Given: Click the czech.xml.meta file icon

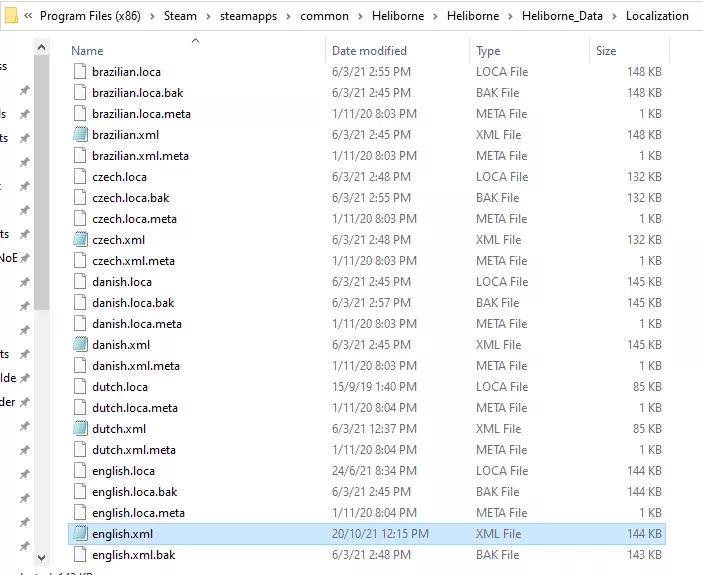Looking at the screenshot, I should (80, 260).
